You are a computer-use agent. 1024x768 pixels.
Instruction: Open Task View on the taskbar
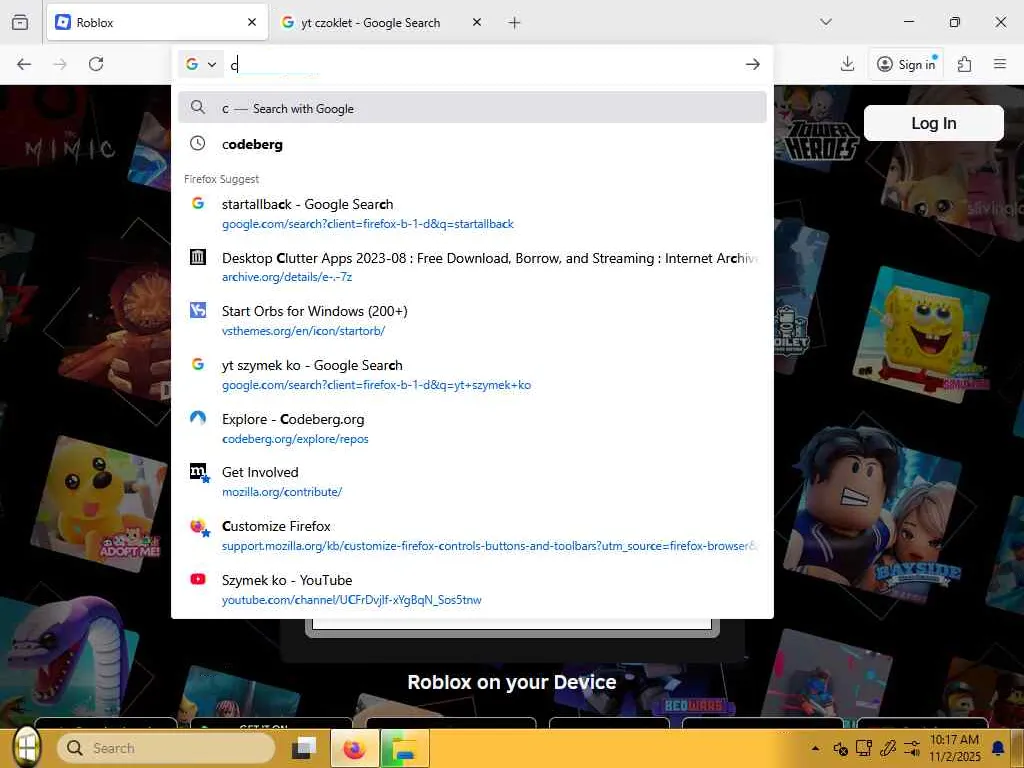[x=304, y=748]
